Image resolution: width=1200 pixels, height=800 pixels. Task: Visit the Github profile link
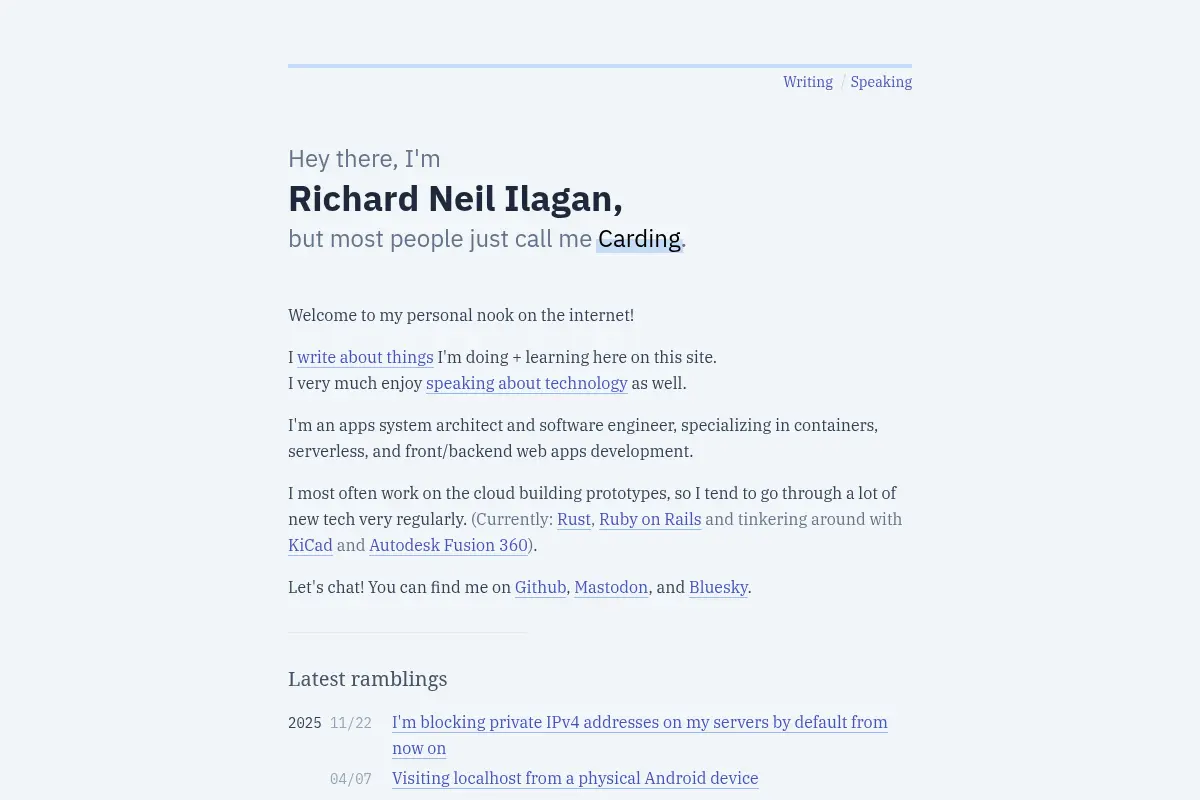[x=541, y=587]
